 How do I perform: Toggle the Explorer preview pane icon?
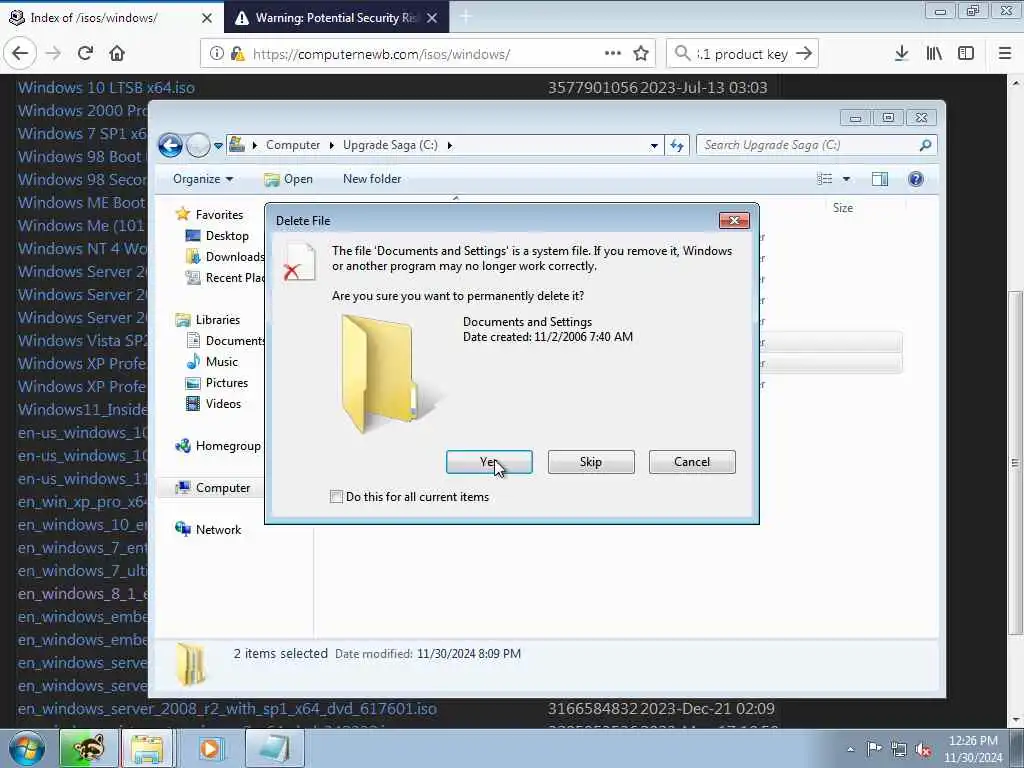[x=880, y=179]
